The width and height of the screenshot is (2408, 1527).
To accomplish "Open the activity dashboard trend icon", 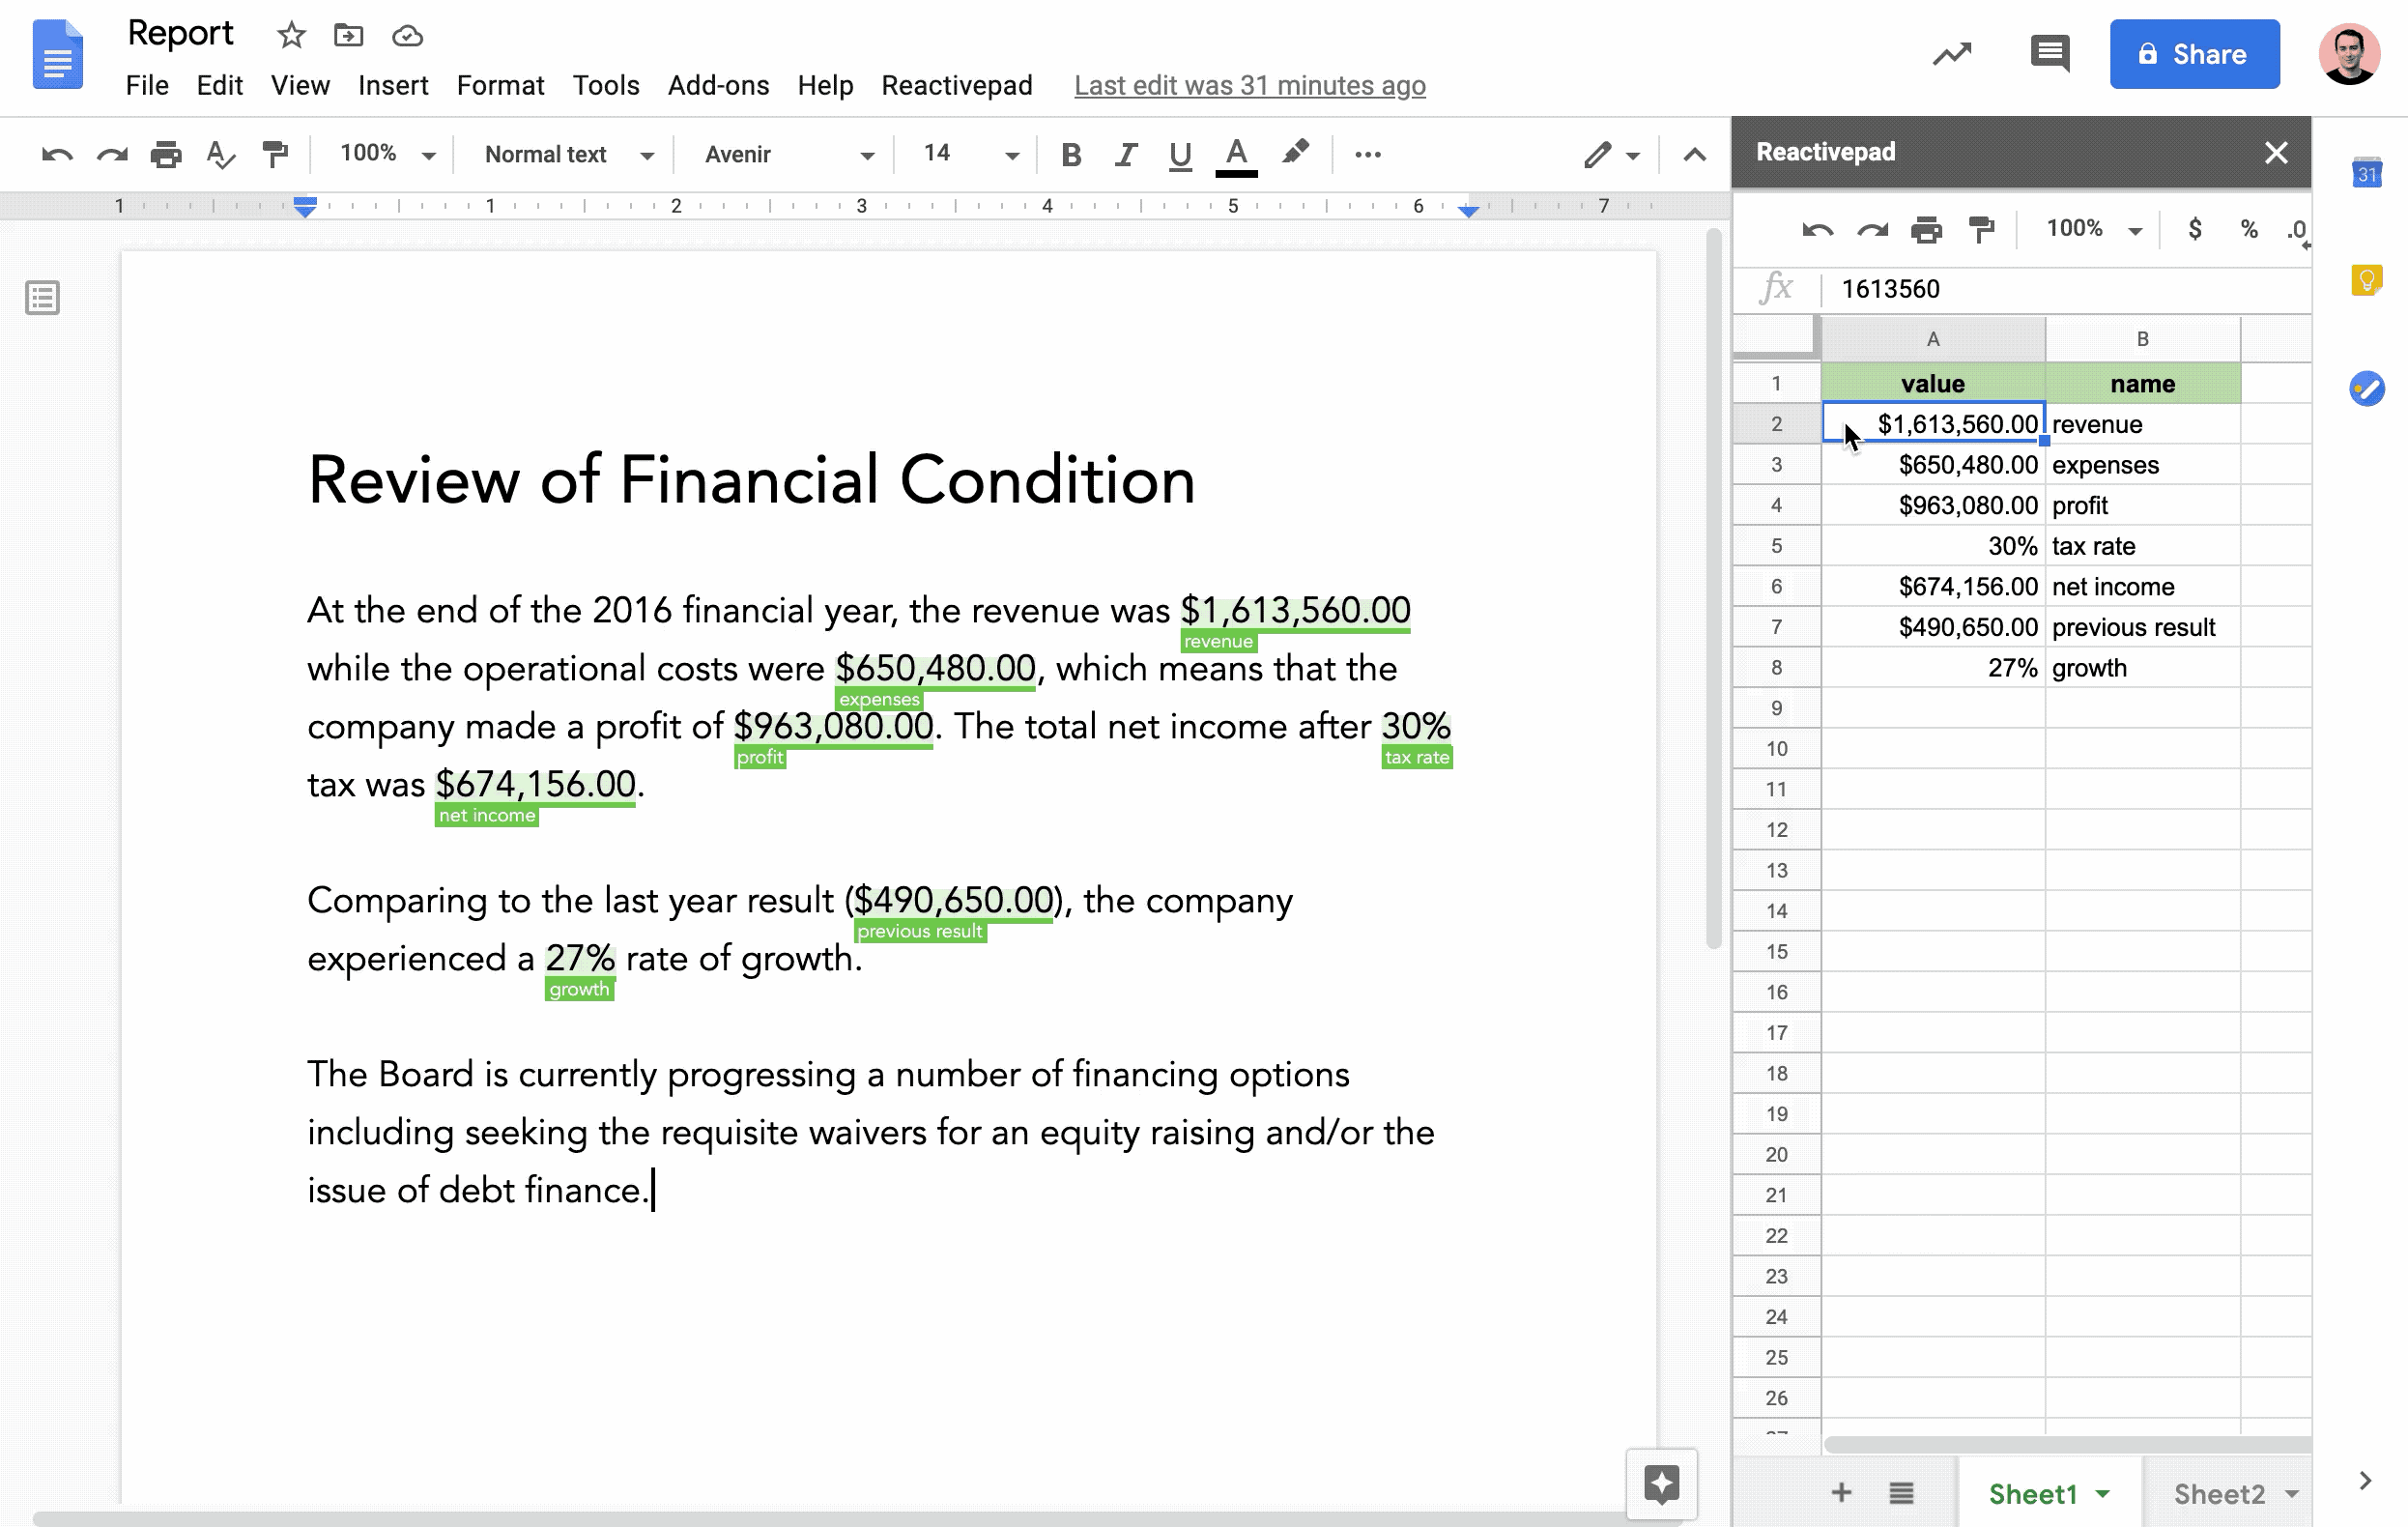I will pyautogui.click(x=1951, y=54).
